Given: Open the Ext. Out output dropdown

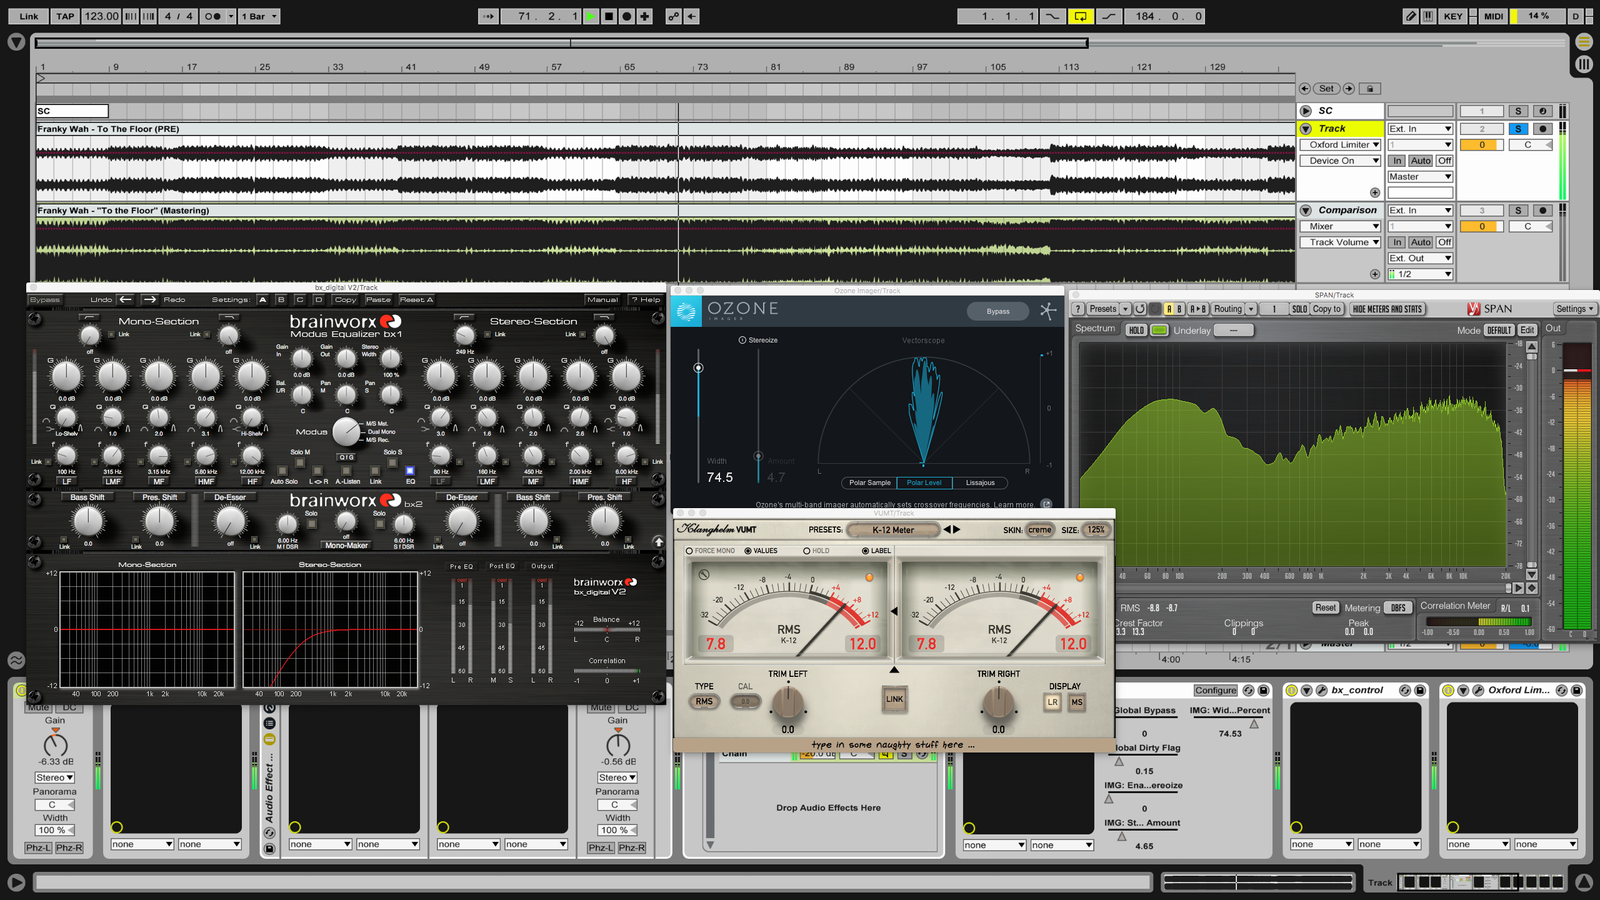Looking at the screenshot, I should [1420, 258].
